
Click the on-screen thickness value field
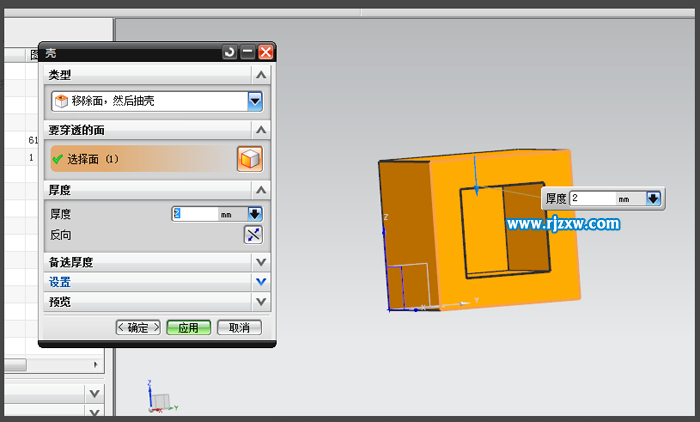click(x=591, y=199)
